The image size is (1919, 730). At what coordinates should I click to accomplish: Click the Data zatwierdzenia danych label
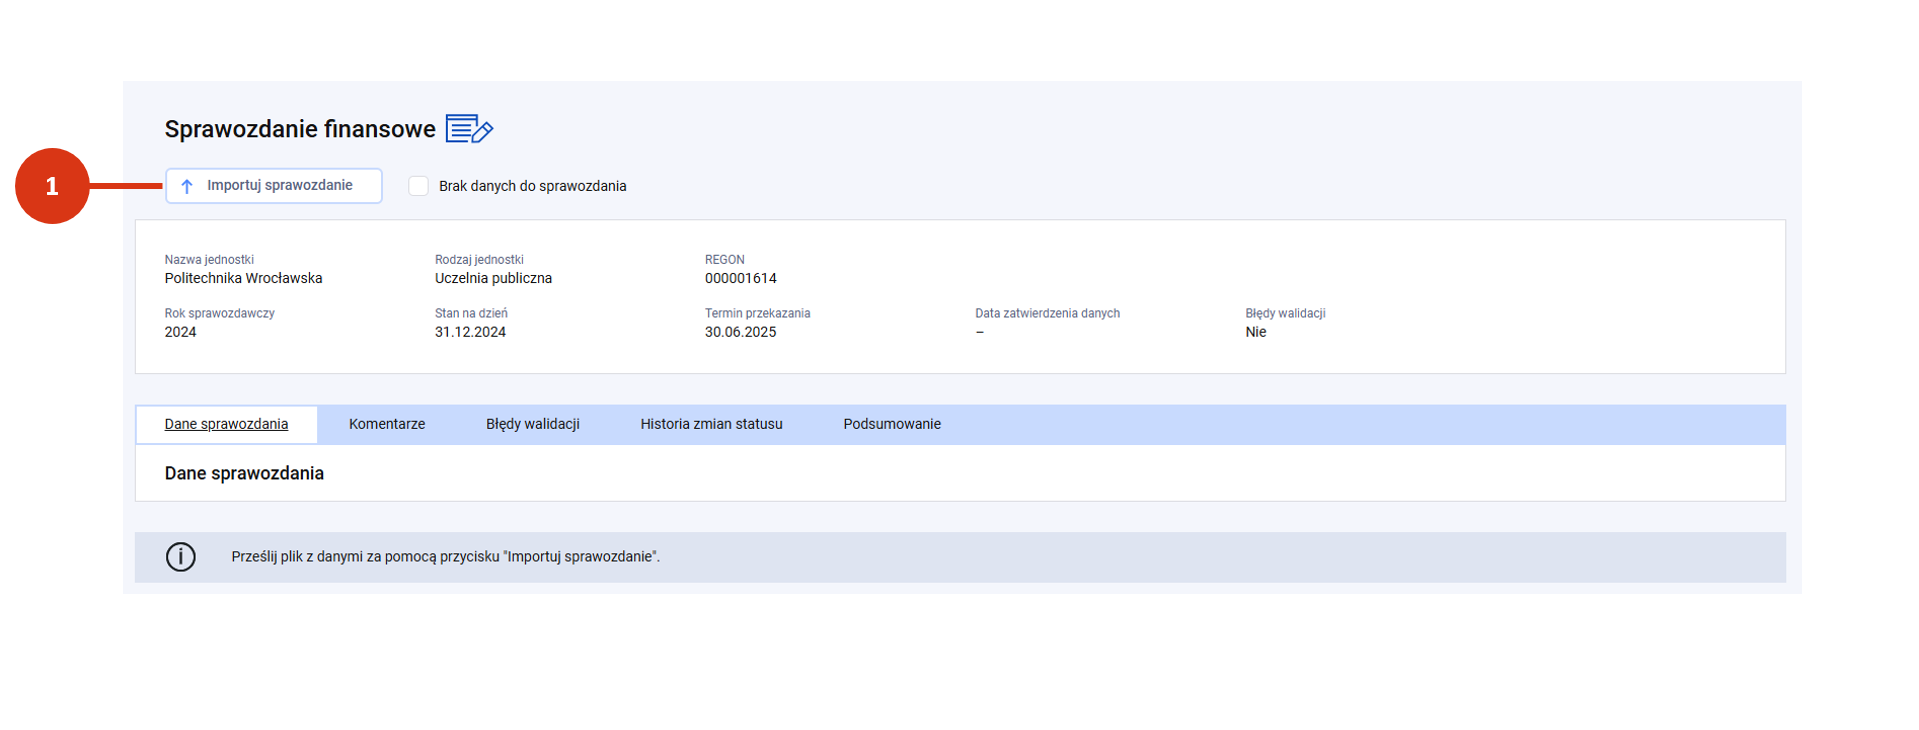click(1047, 313)
